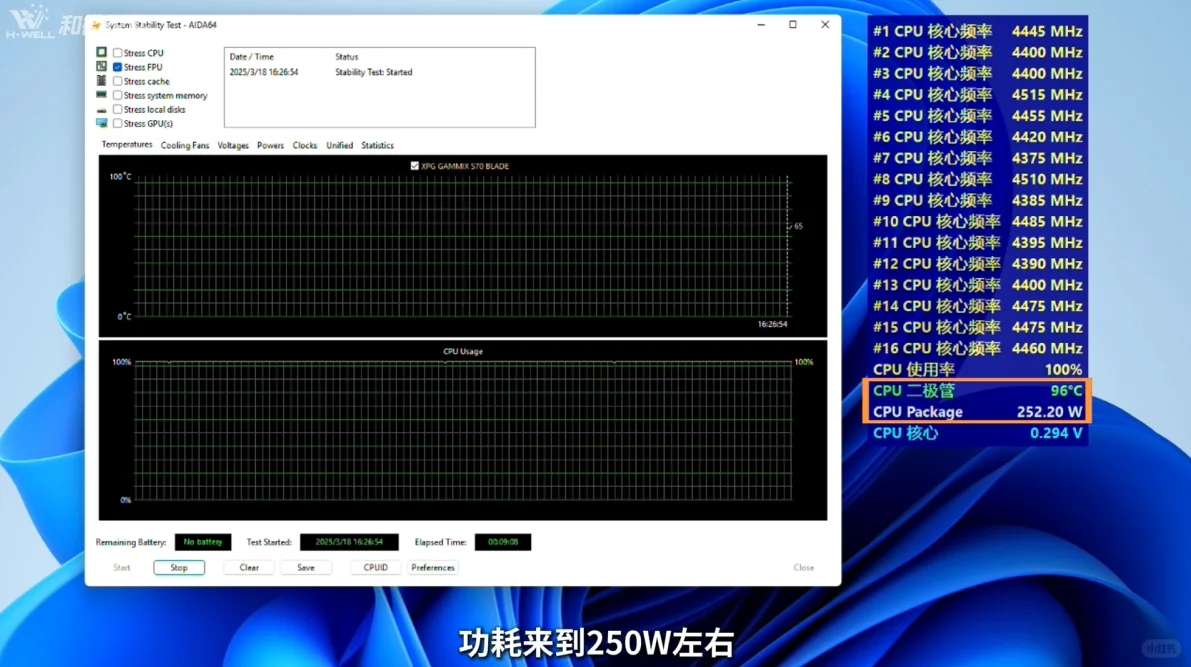Click the monitor icon beside Stress GPU(s)
The image size is (1191, 667).
[101, 123]
